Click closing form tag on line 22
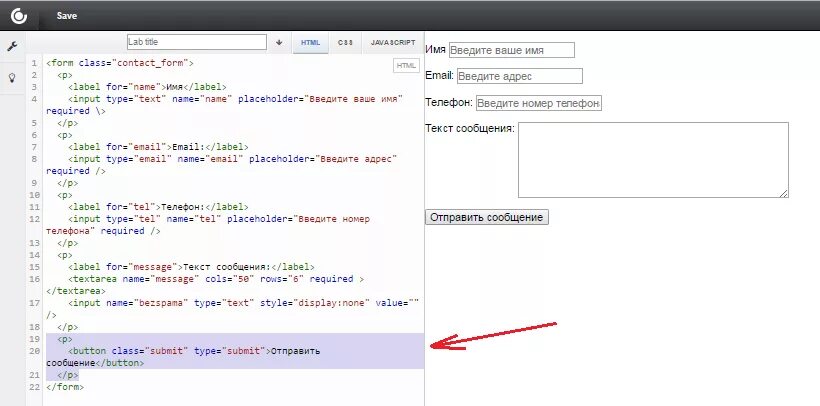Viewport: 820px width, 406px height. [x=65, y=387]
